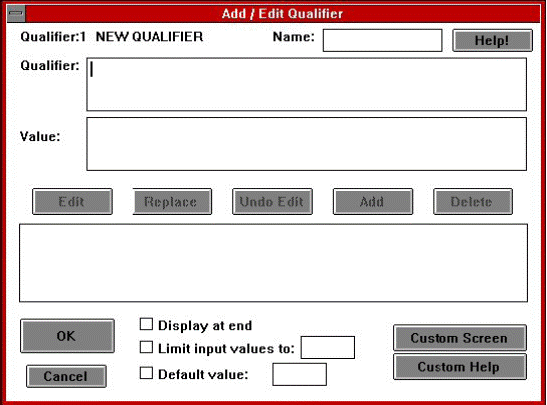547x405 pixels.
Task: Click the Edit button
Action: (72, 202)
